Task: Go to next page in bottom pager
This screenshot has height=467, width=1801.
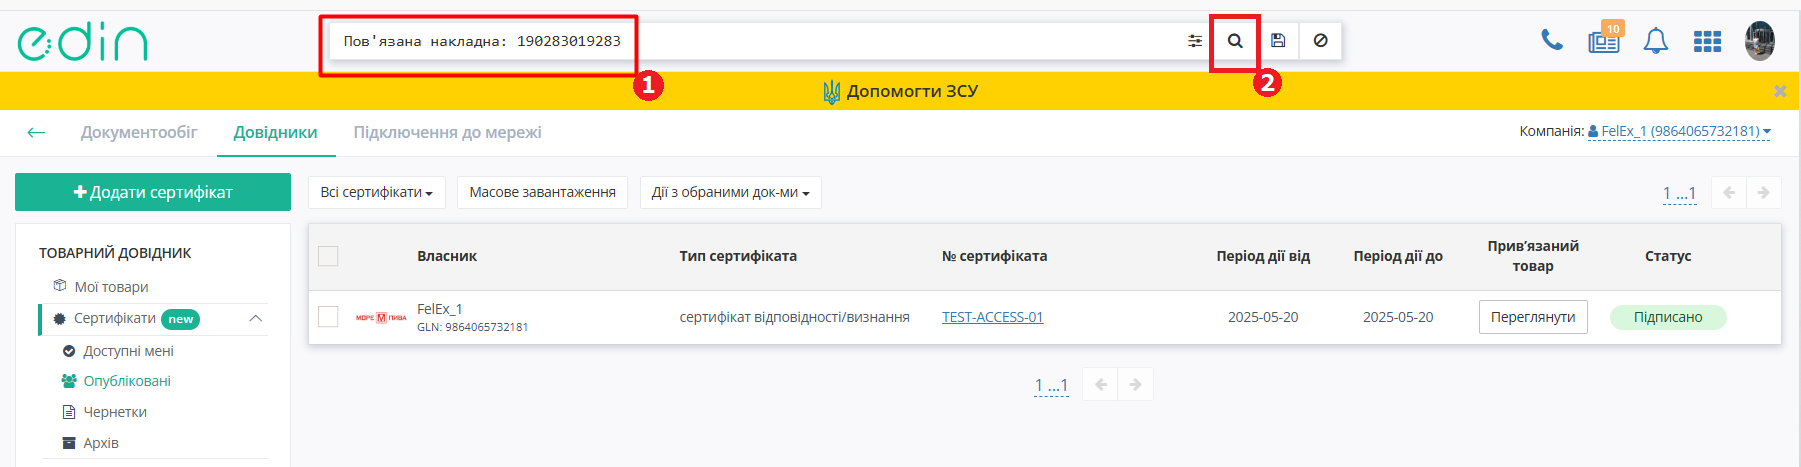Action: point(1135,384)
